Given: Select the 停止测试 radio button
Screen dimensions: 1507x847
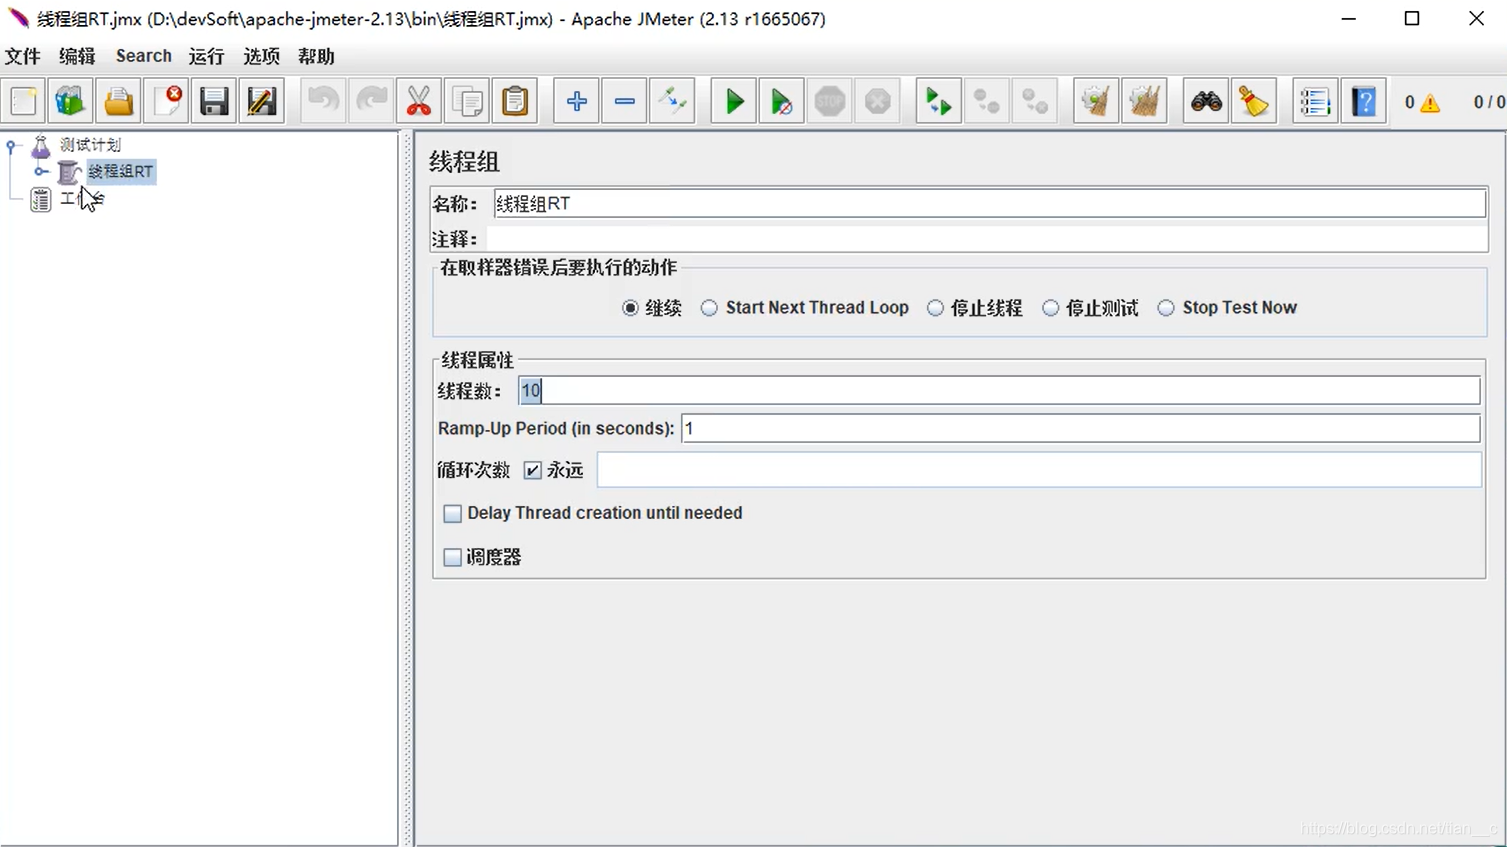Looking at the screenshot, I should (x=1050, y=308).
